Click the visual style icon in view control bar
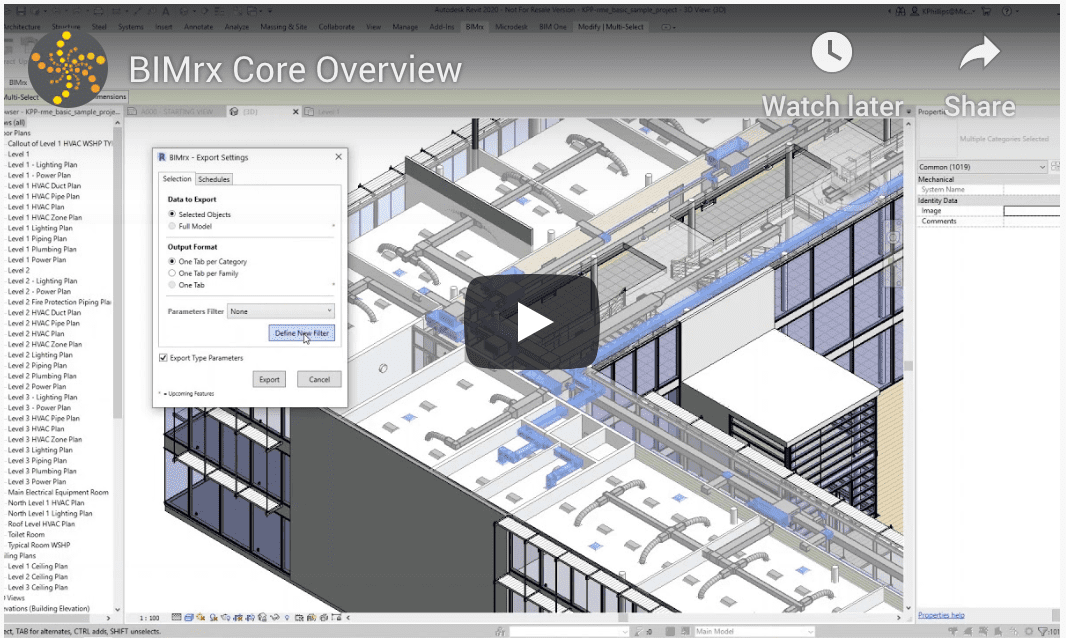Image resolution: width=1066 pixels, height=638 pixels. (x=189, y=618)
